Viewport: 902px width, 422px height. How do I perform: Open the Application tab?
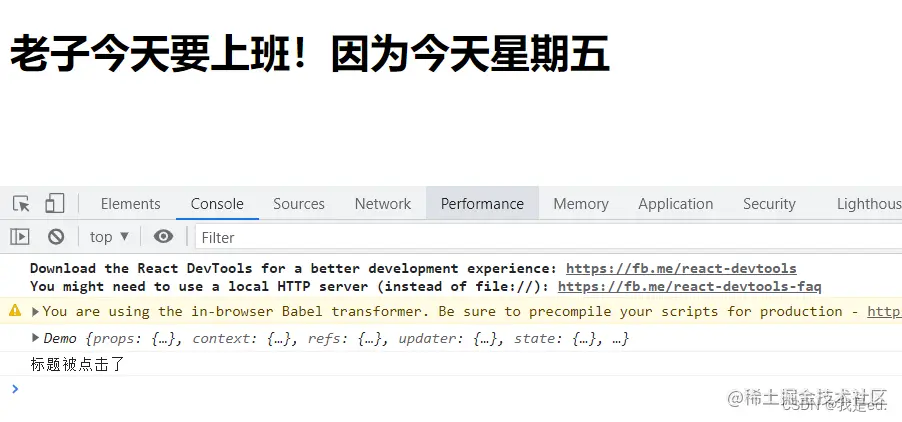point(675,204)
